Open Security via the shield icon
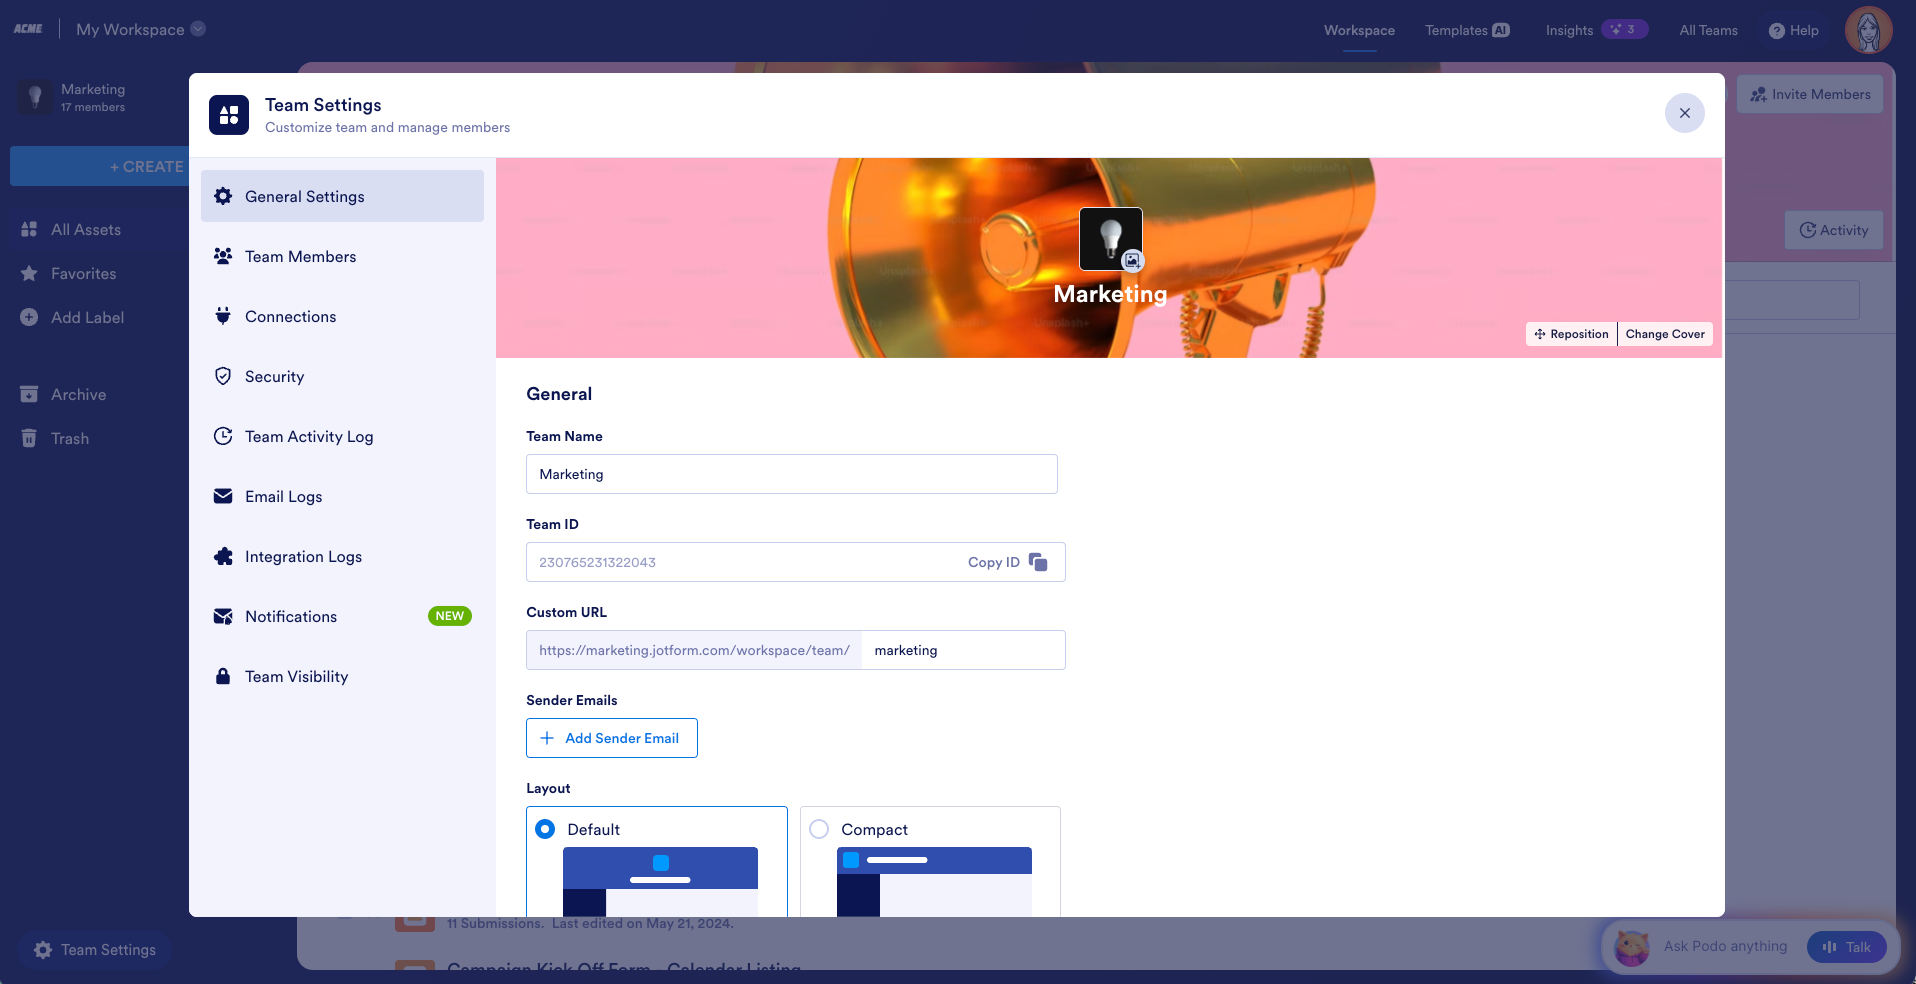 click(x=223, y=376)
